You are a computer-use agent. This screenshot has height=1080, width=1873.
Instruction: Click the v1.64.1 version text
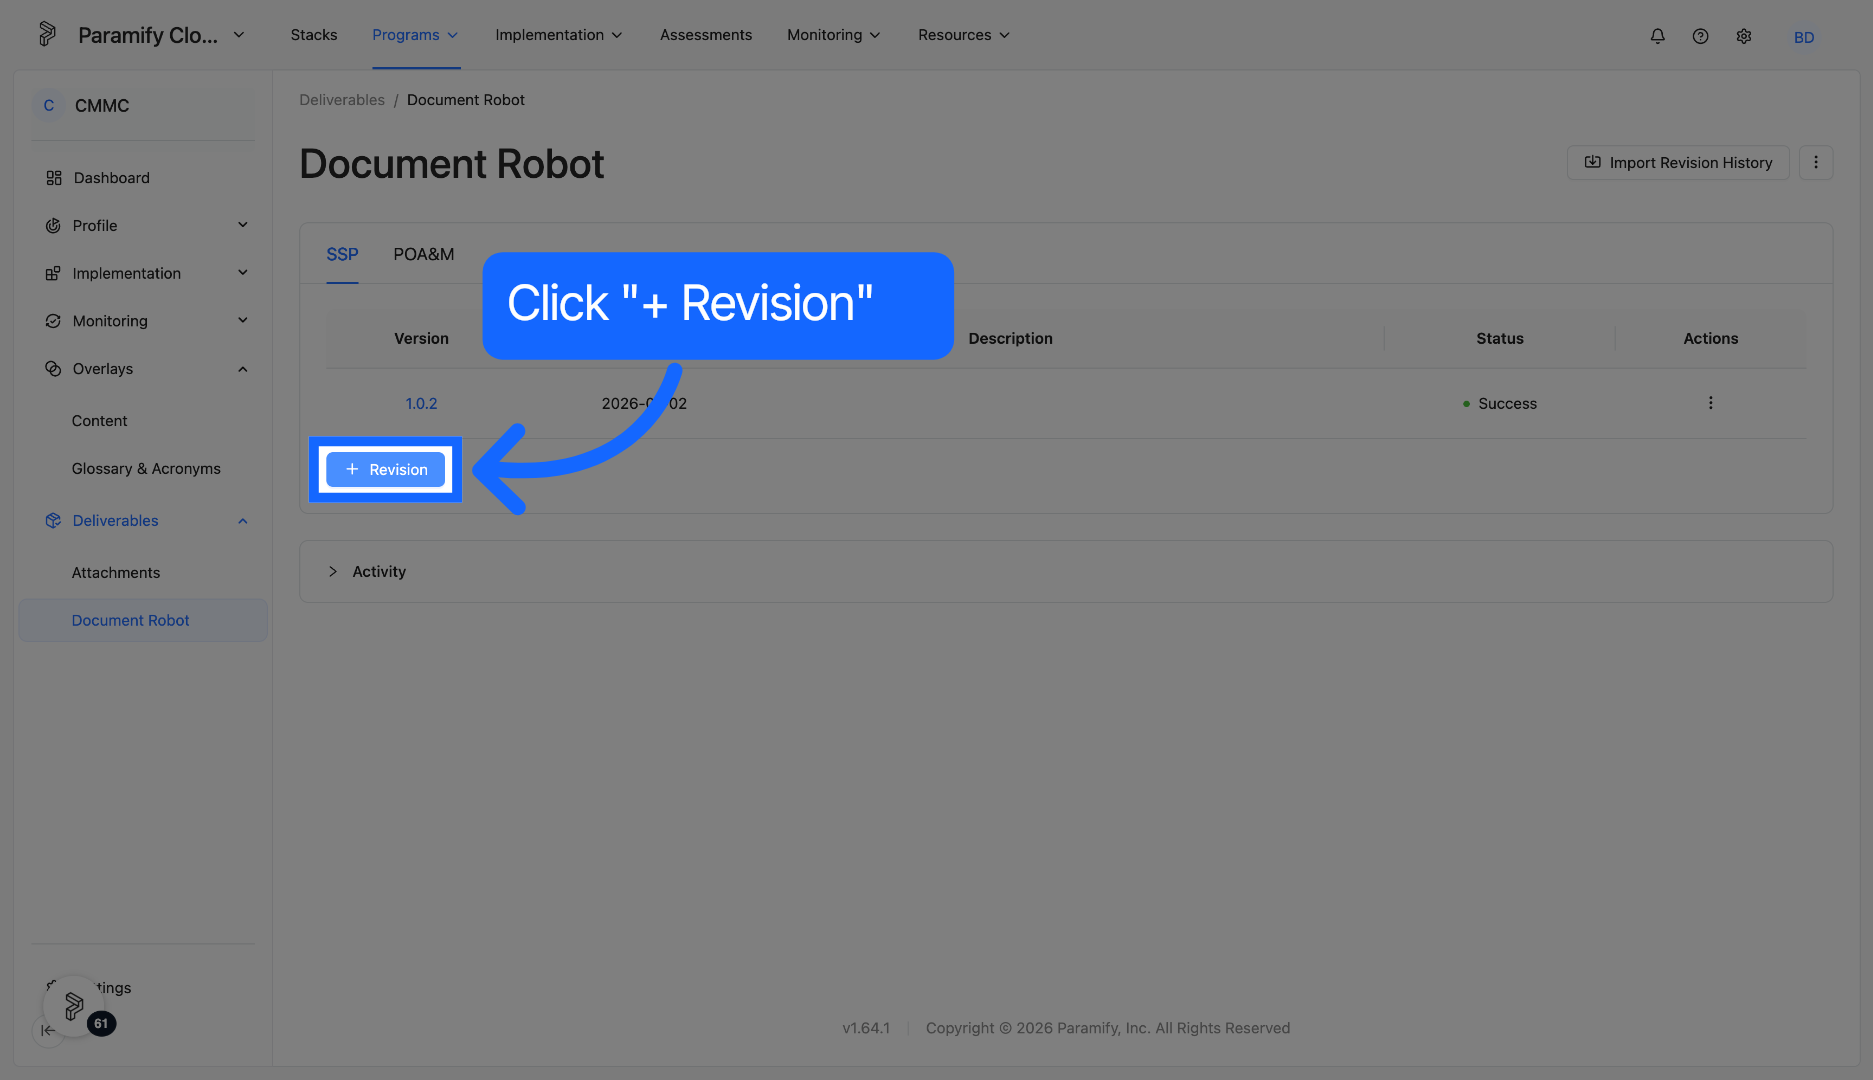[x=866, y=1028]
